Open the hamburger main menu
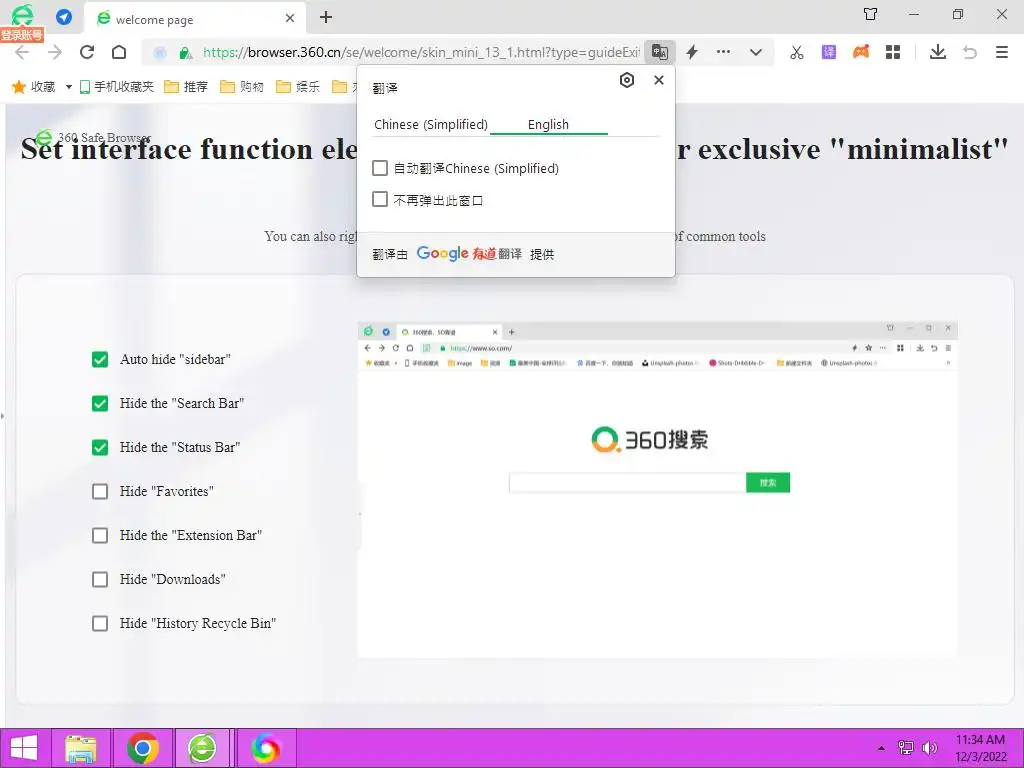The width and height of the screenshot is (1024, 768). point(1002,52)
